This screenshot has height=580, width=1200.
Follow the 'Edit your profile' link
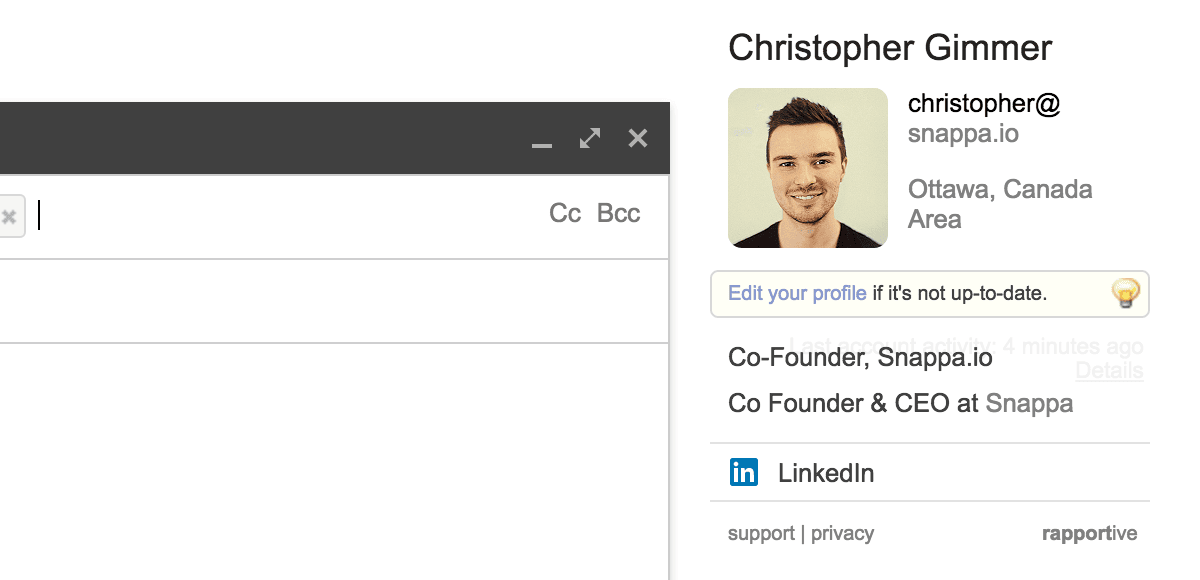point(797,293)
